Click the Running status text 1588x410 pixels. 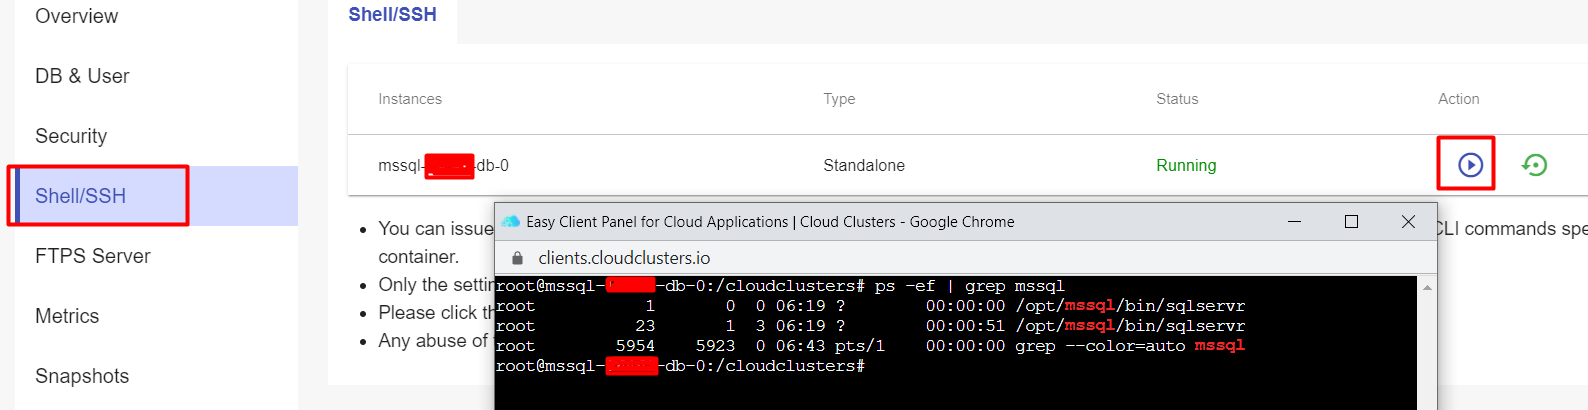click(x=1186, y=165)
